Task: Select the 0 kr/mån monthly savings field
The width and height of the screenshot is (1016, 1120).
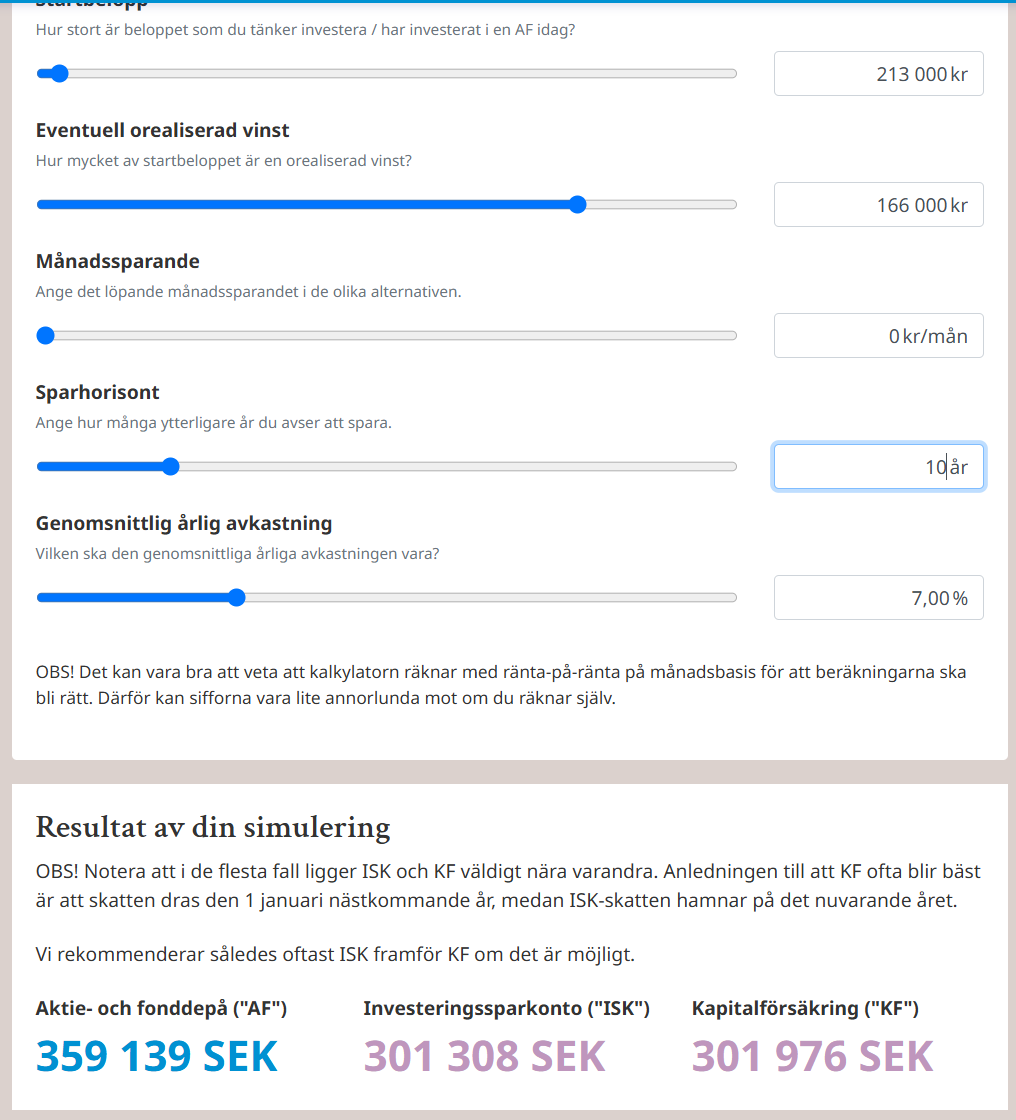Action: (x=878, y=336)
